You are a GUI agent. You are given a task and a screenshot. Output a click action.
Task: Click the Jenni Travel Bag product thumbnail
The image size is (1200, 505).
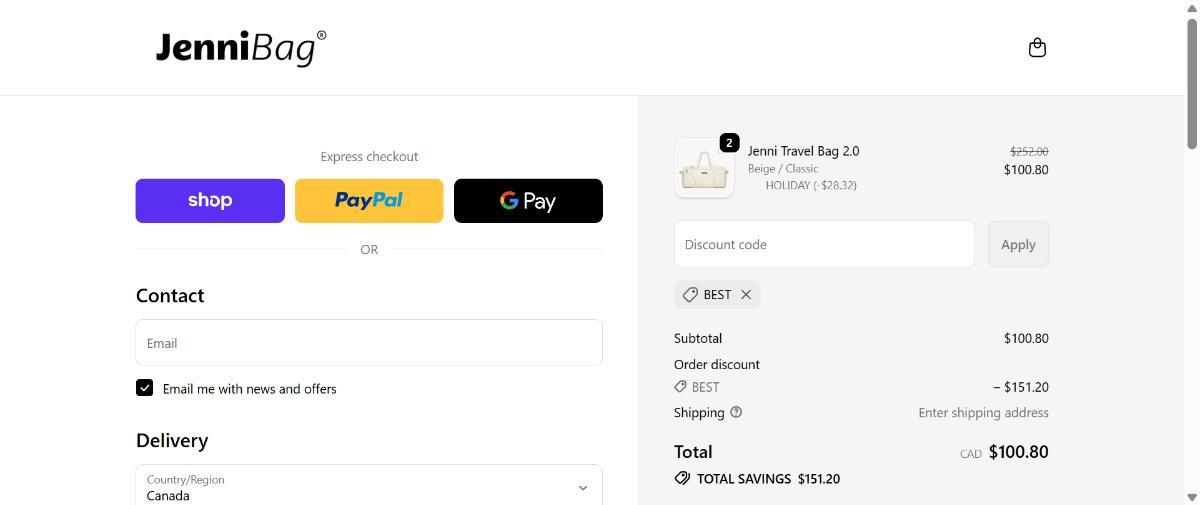click(704, 169)
